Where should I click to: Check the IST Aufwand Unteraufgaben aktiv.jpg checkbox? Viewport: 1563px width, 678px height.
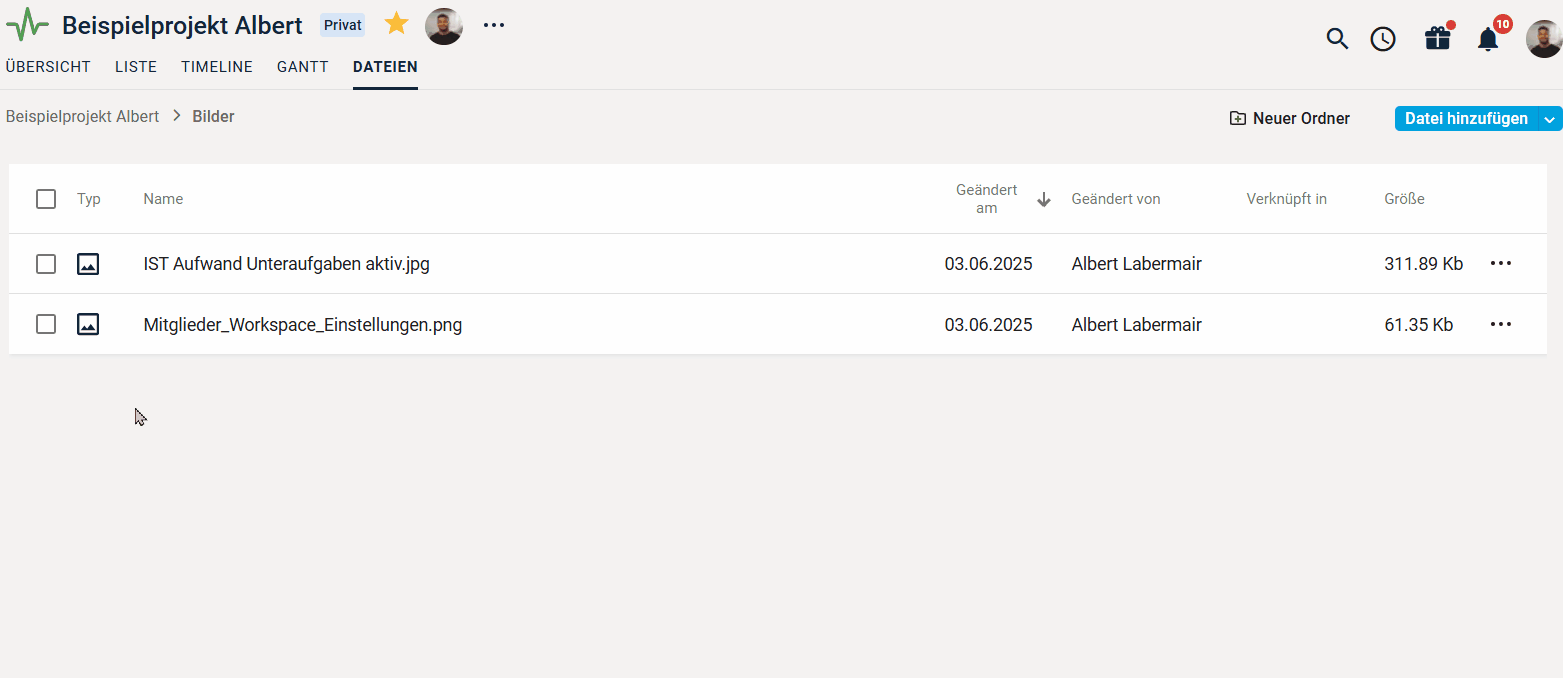pos(46,264)
